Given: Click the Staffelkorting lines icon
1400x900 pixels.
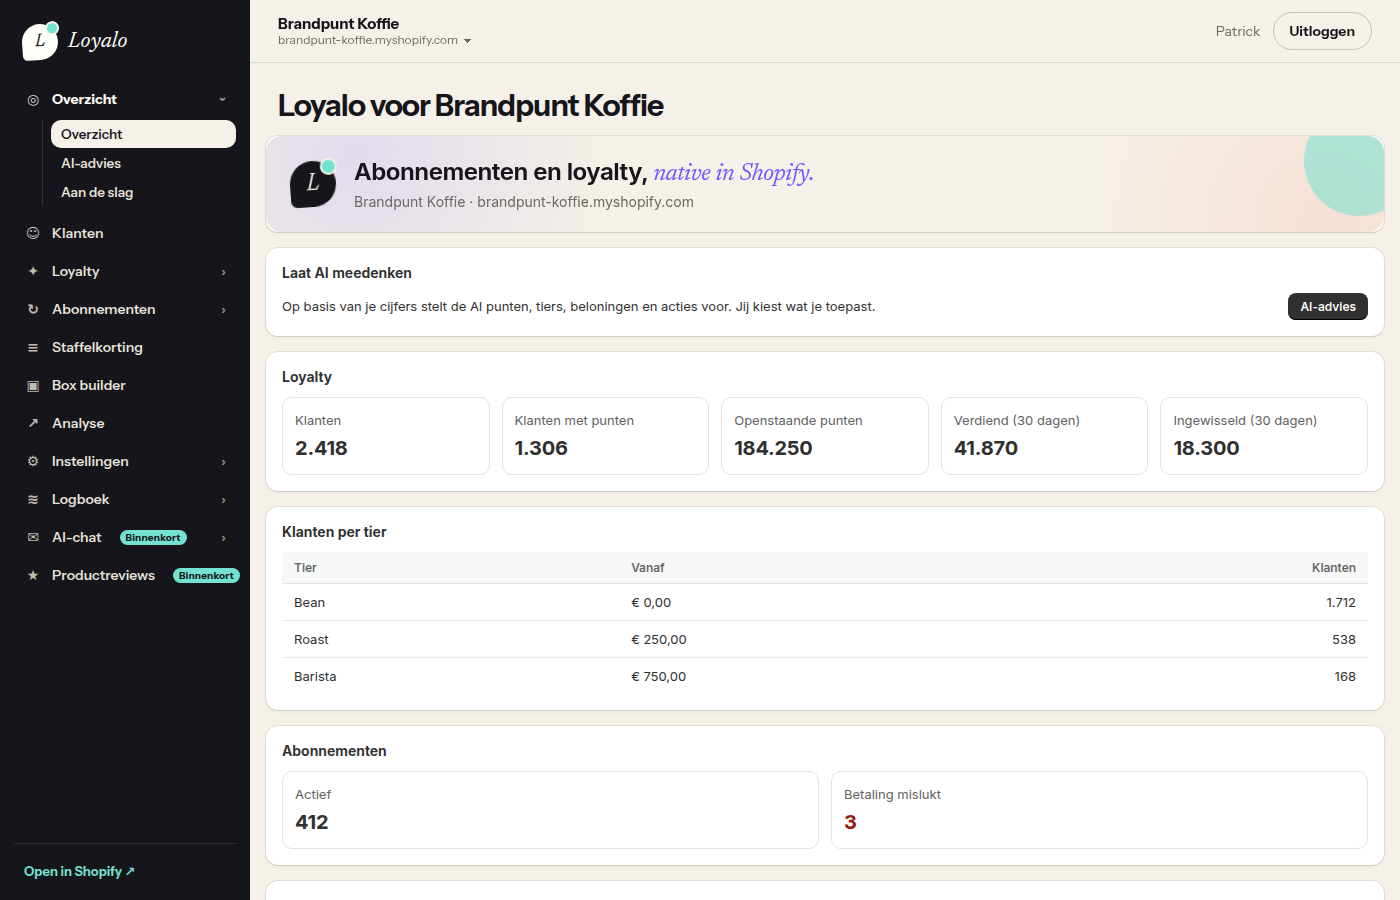Looking at the screenshot, I should [33, 347].
